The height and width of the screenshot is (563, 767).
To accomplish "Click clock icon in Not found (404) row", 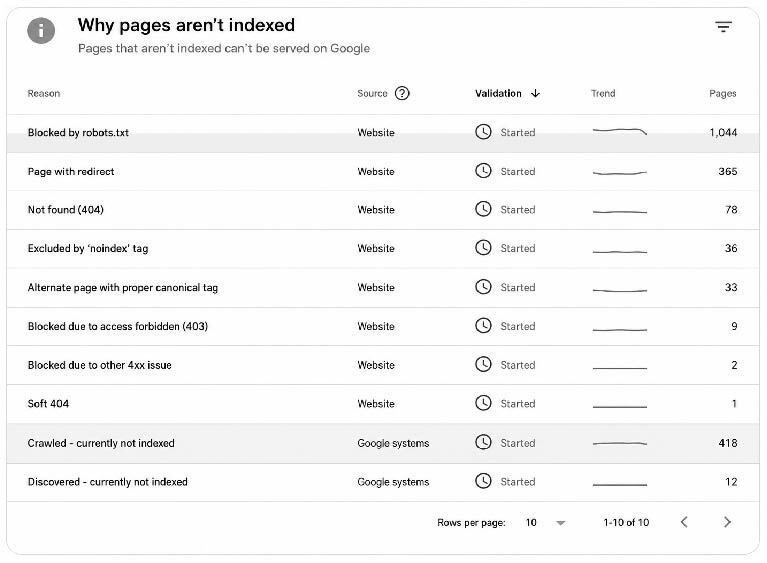I will [x=483, y=209].
